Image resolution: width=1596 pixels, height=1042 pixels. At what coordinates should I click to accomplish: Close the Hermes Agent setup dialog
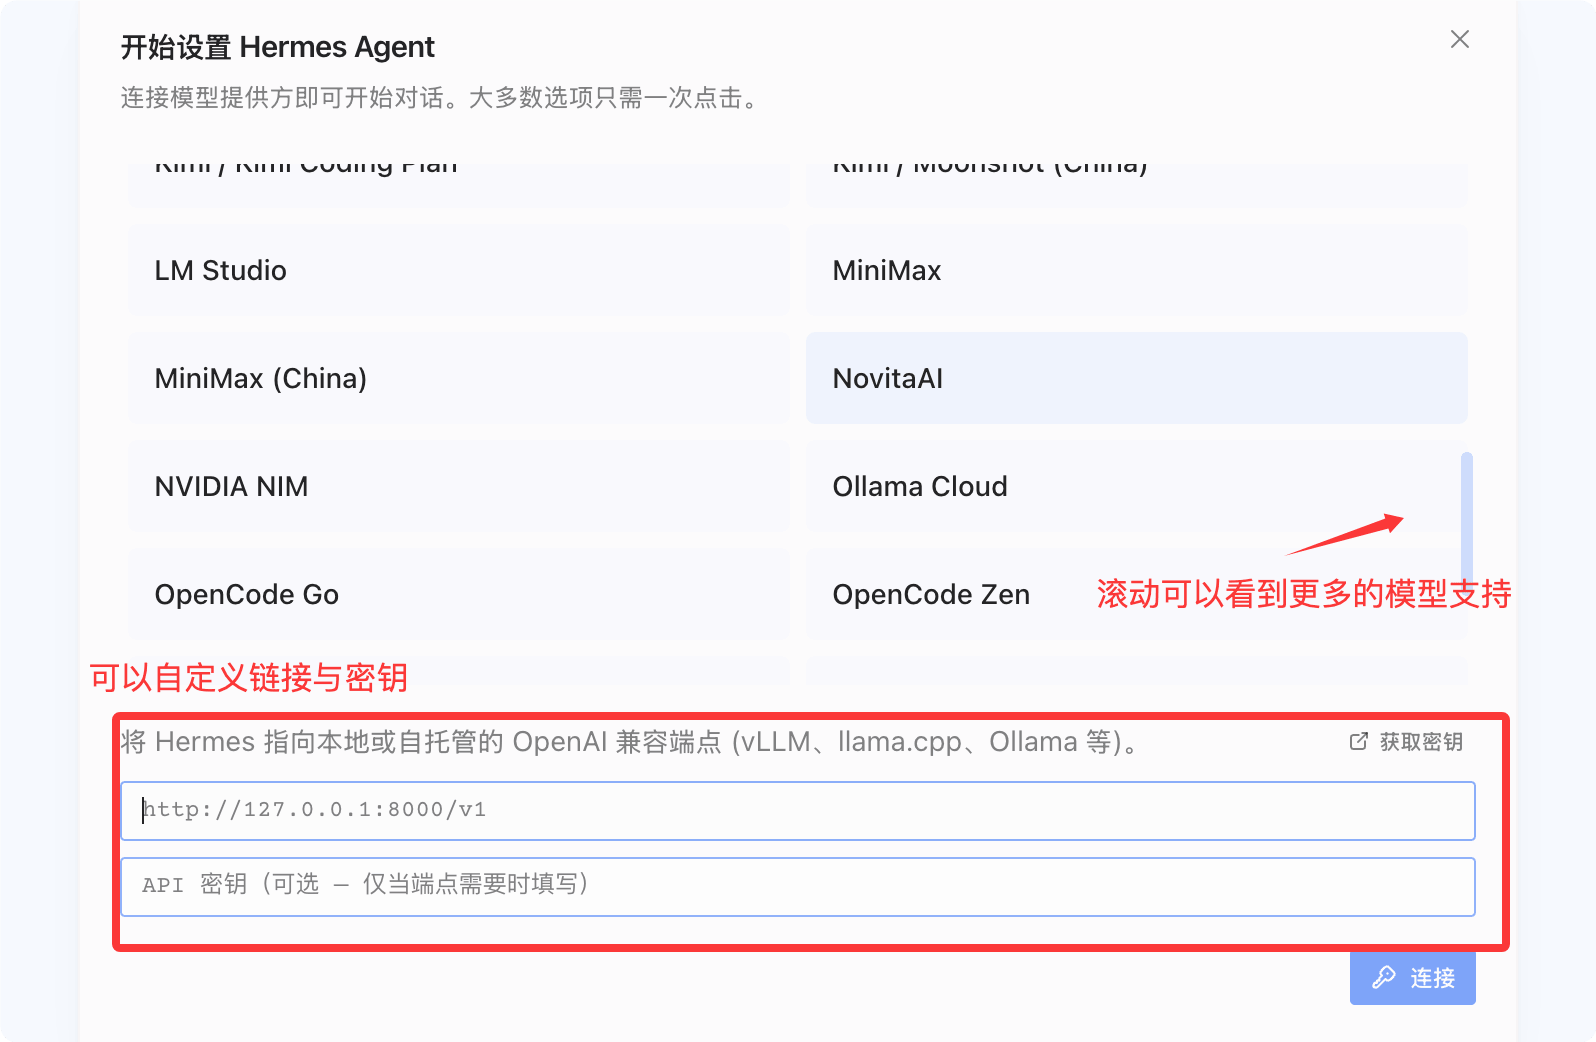point(1460,39)
